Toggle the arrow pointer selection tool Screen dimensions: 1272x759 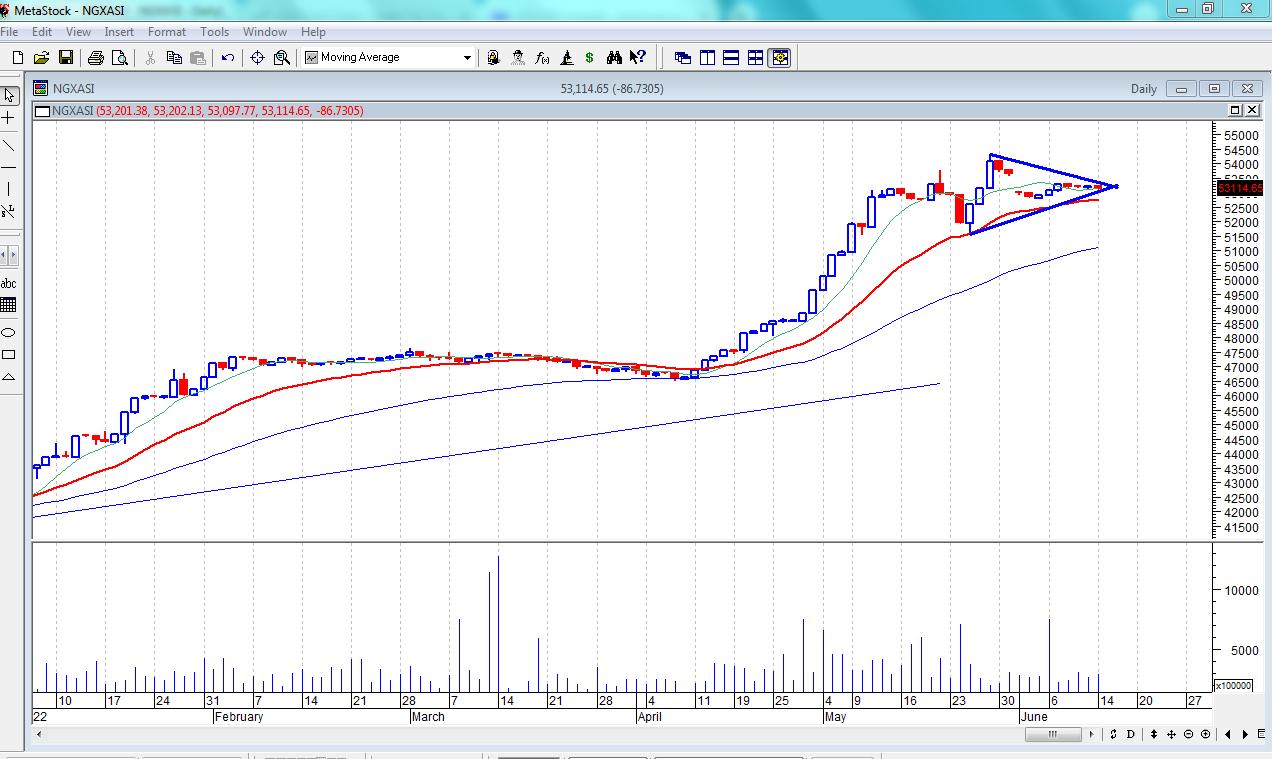[9, 95]
